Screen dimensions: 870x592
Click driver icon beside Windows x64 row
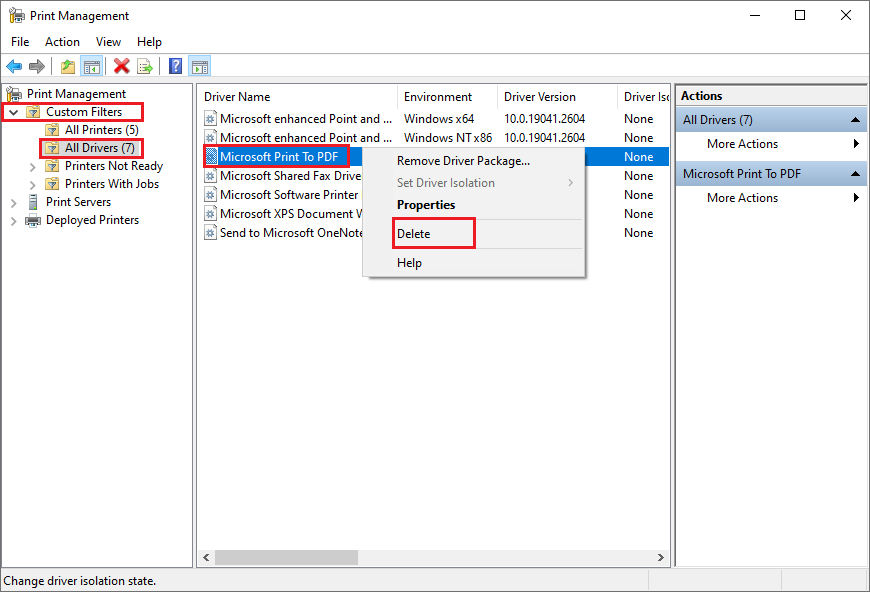(x=210, y=119)
